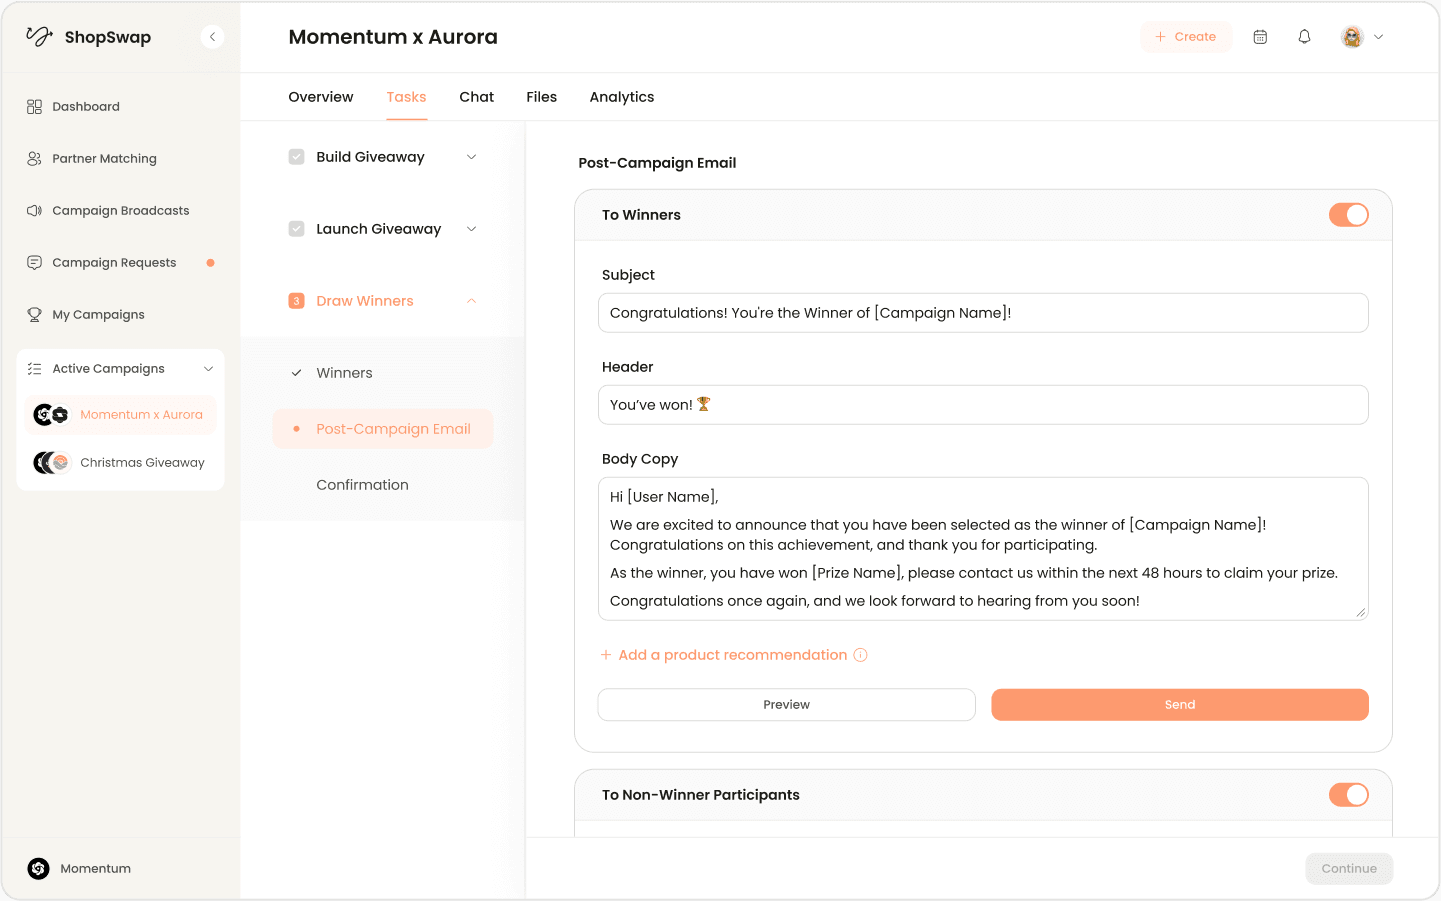Viewport: 1441px width, 901px height.
Task: Open the calendar icon in the header
Action: click(x=1260, y=36)
